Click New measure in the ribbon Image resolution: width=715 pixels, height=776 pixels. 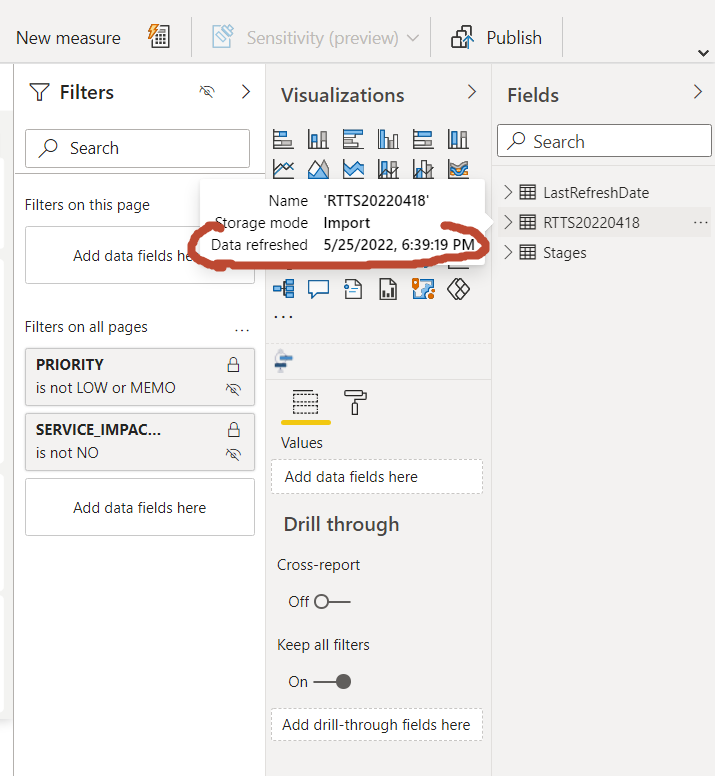[68, 38]
